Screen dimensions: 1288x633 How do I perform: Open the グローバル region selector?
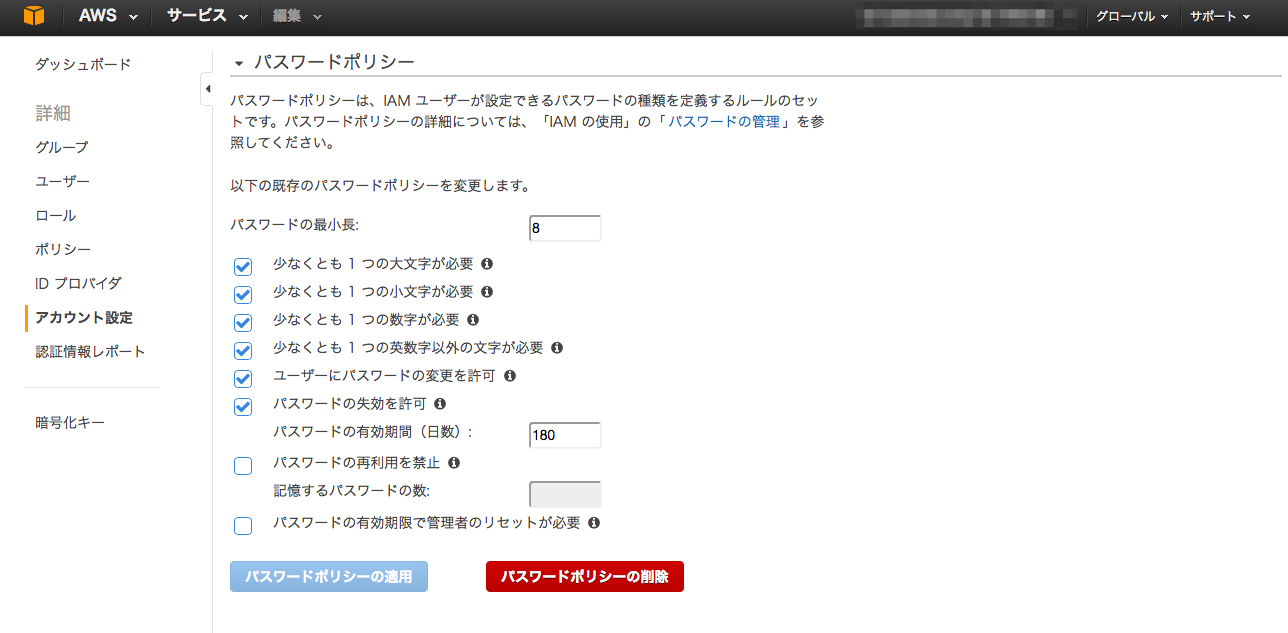tap(1130, 16)
